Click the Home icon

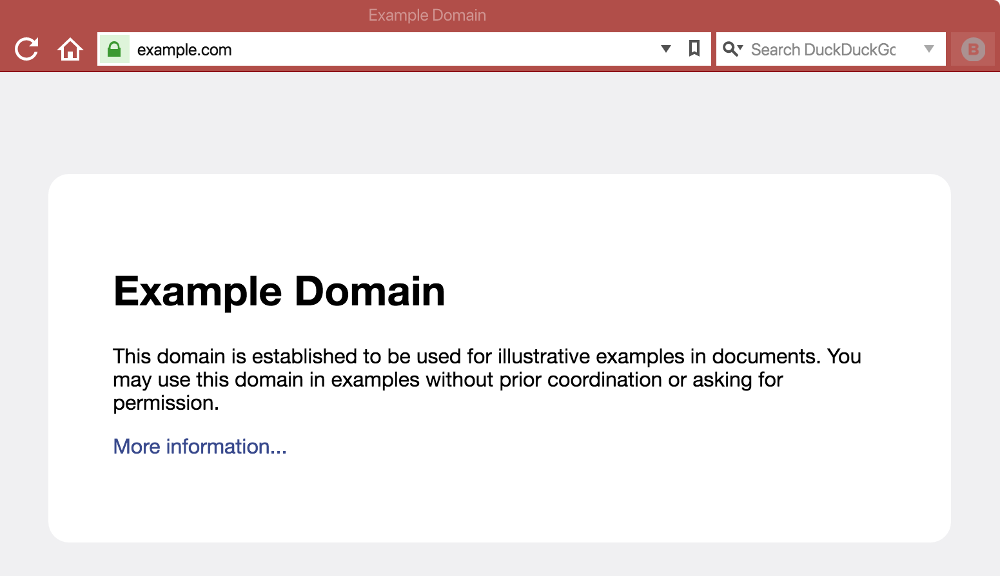click(x=69, y=48)
